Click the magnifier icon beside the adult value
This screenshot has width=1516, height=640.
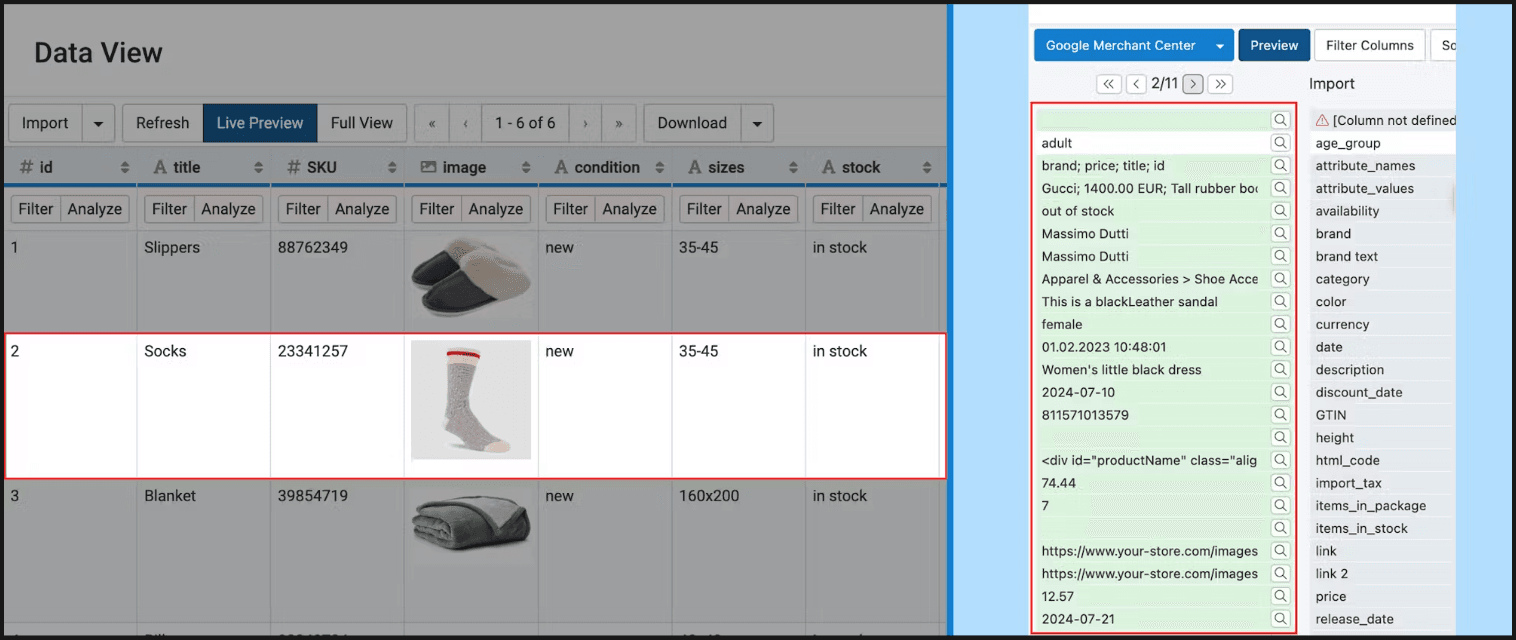pos(1280,143)
